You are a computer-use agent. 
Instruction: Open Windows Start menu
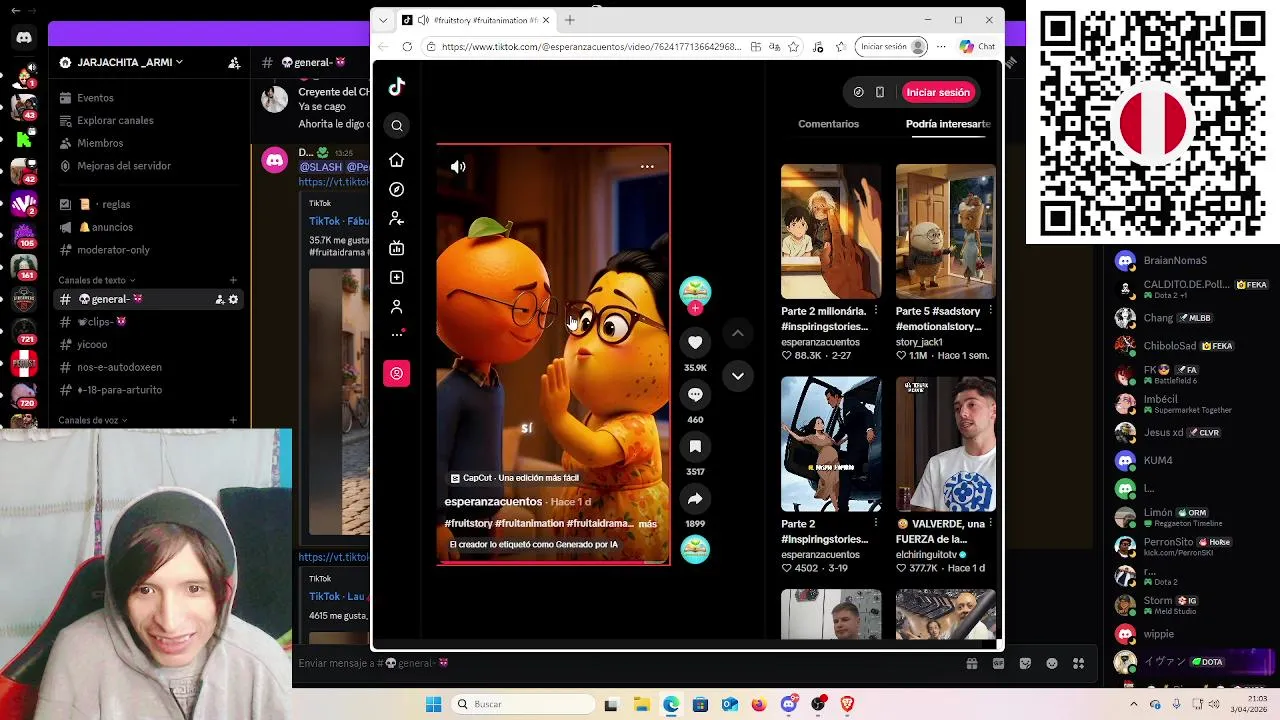[433, 704]
